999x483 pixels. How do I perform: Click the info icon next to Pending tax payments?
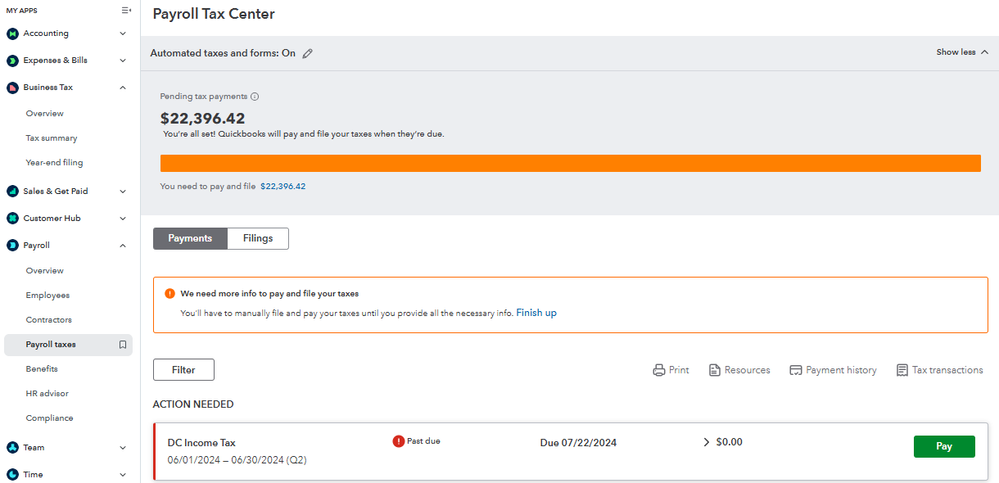(x=254, y=97)
